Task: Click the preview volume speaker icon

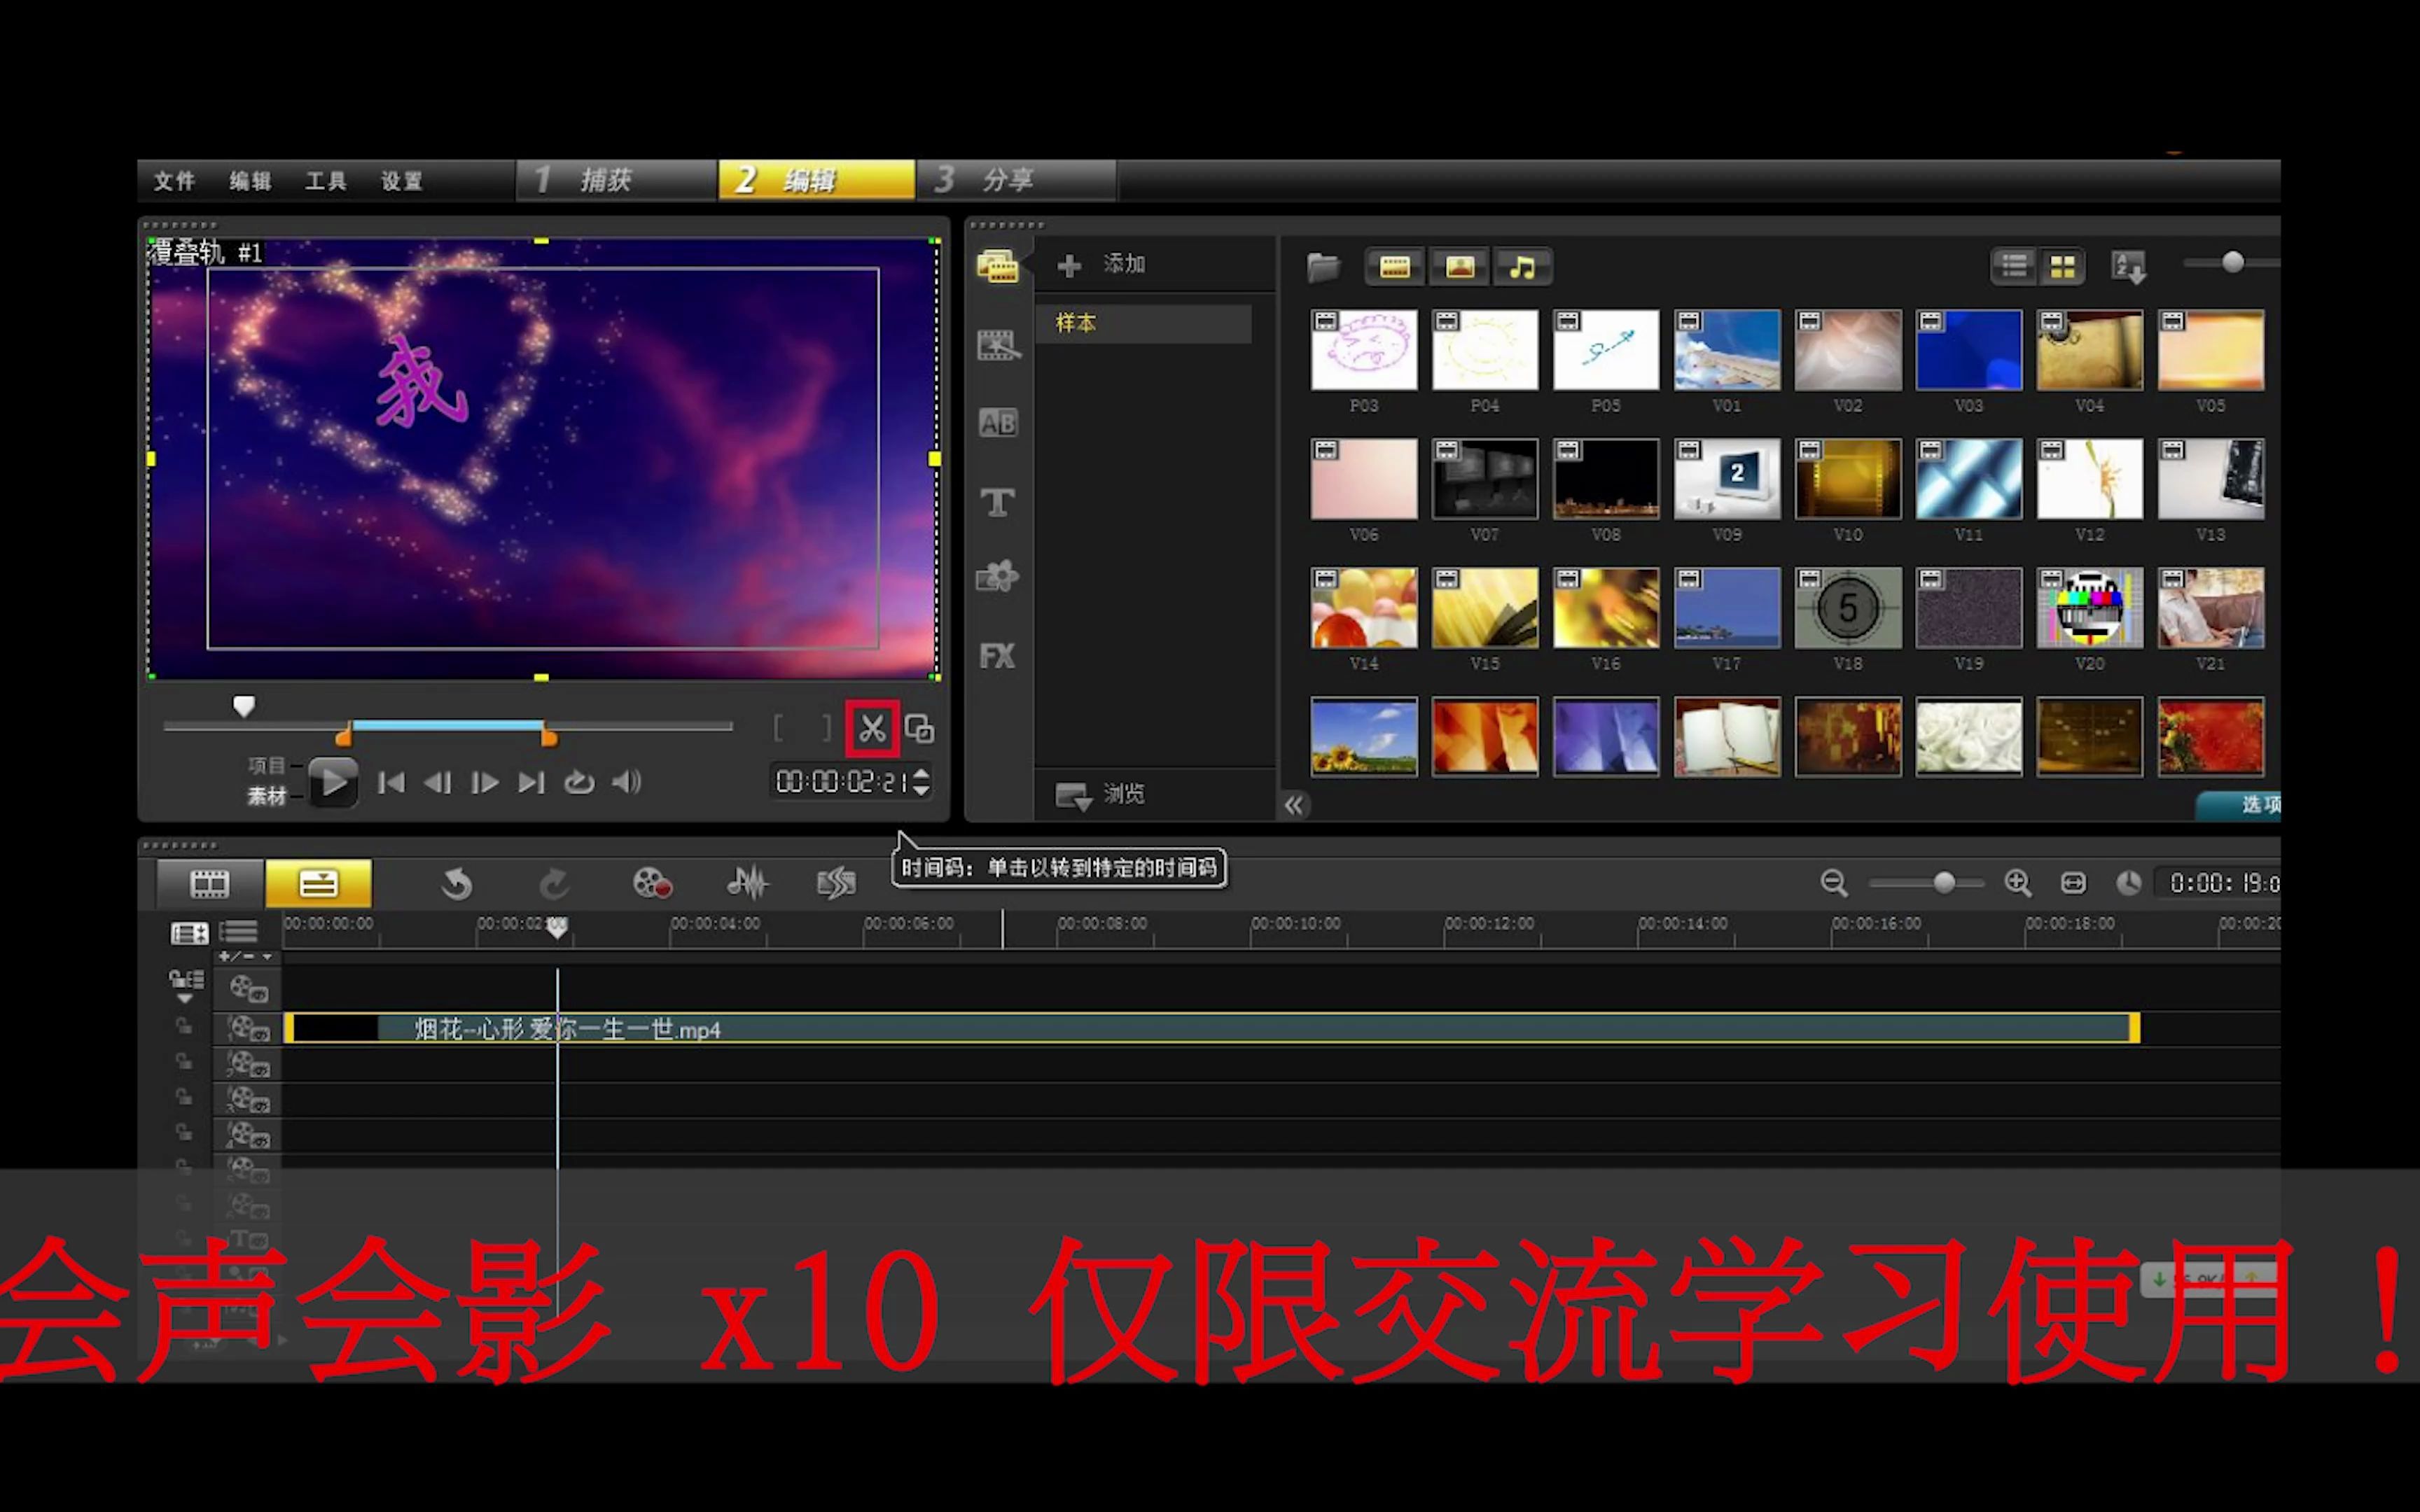Action: pyautogui.click(x=626, y=782)
